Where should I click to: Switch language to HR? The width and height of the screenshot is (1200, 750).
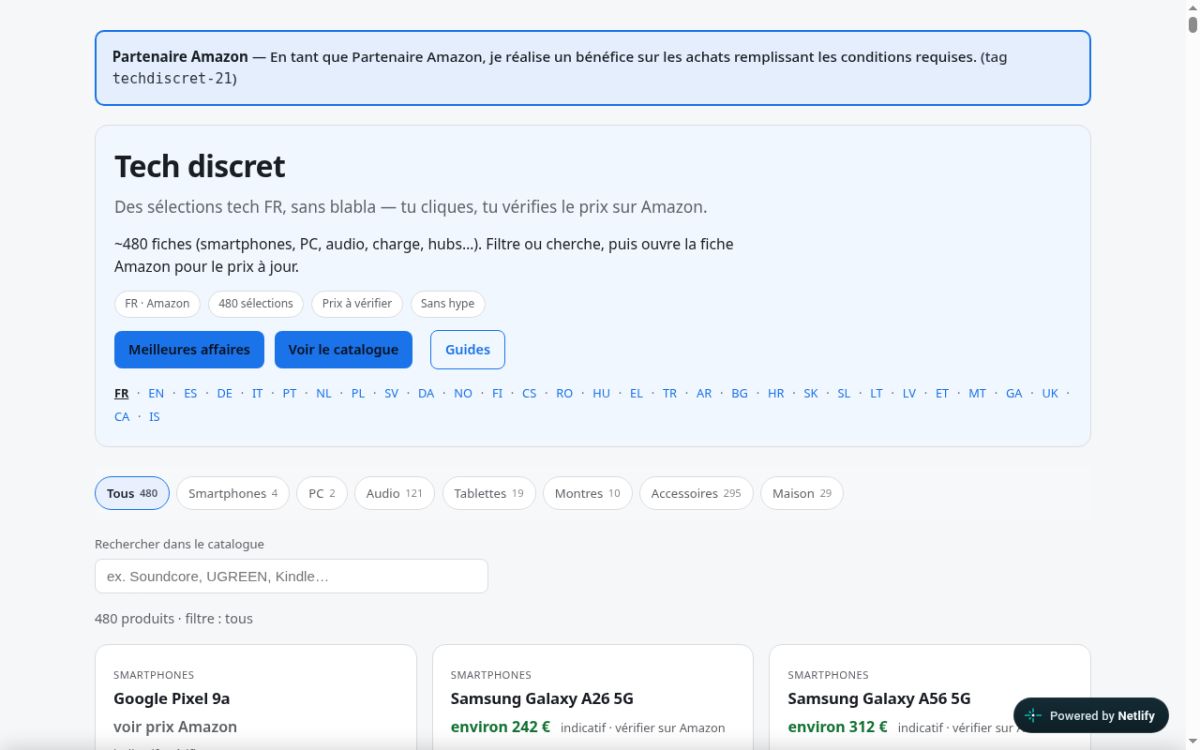776,393
